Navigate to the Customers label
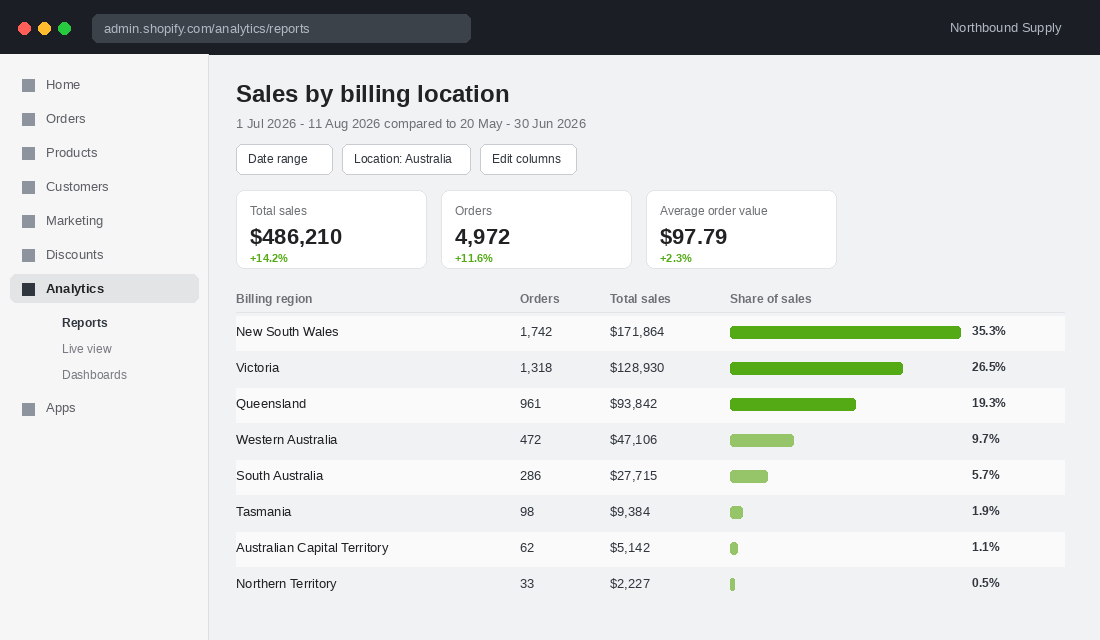1100x640 pixels. (77, 187)
